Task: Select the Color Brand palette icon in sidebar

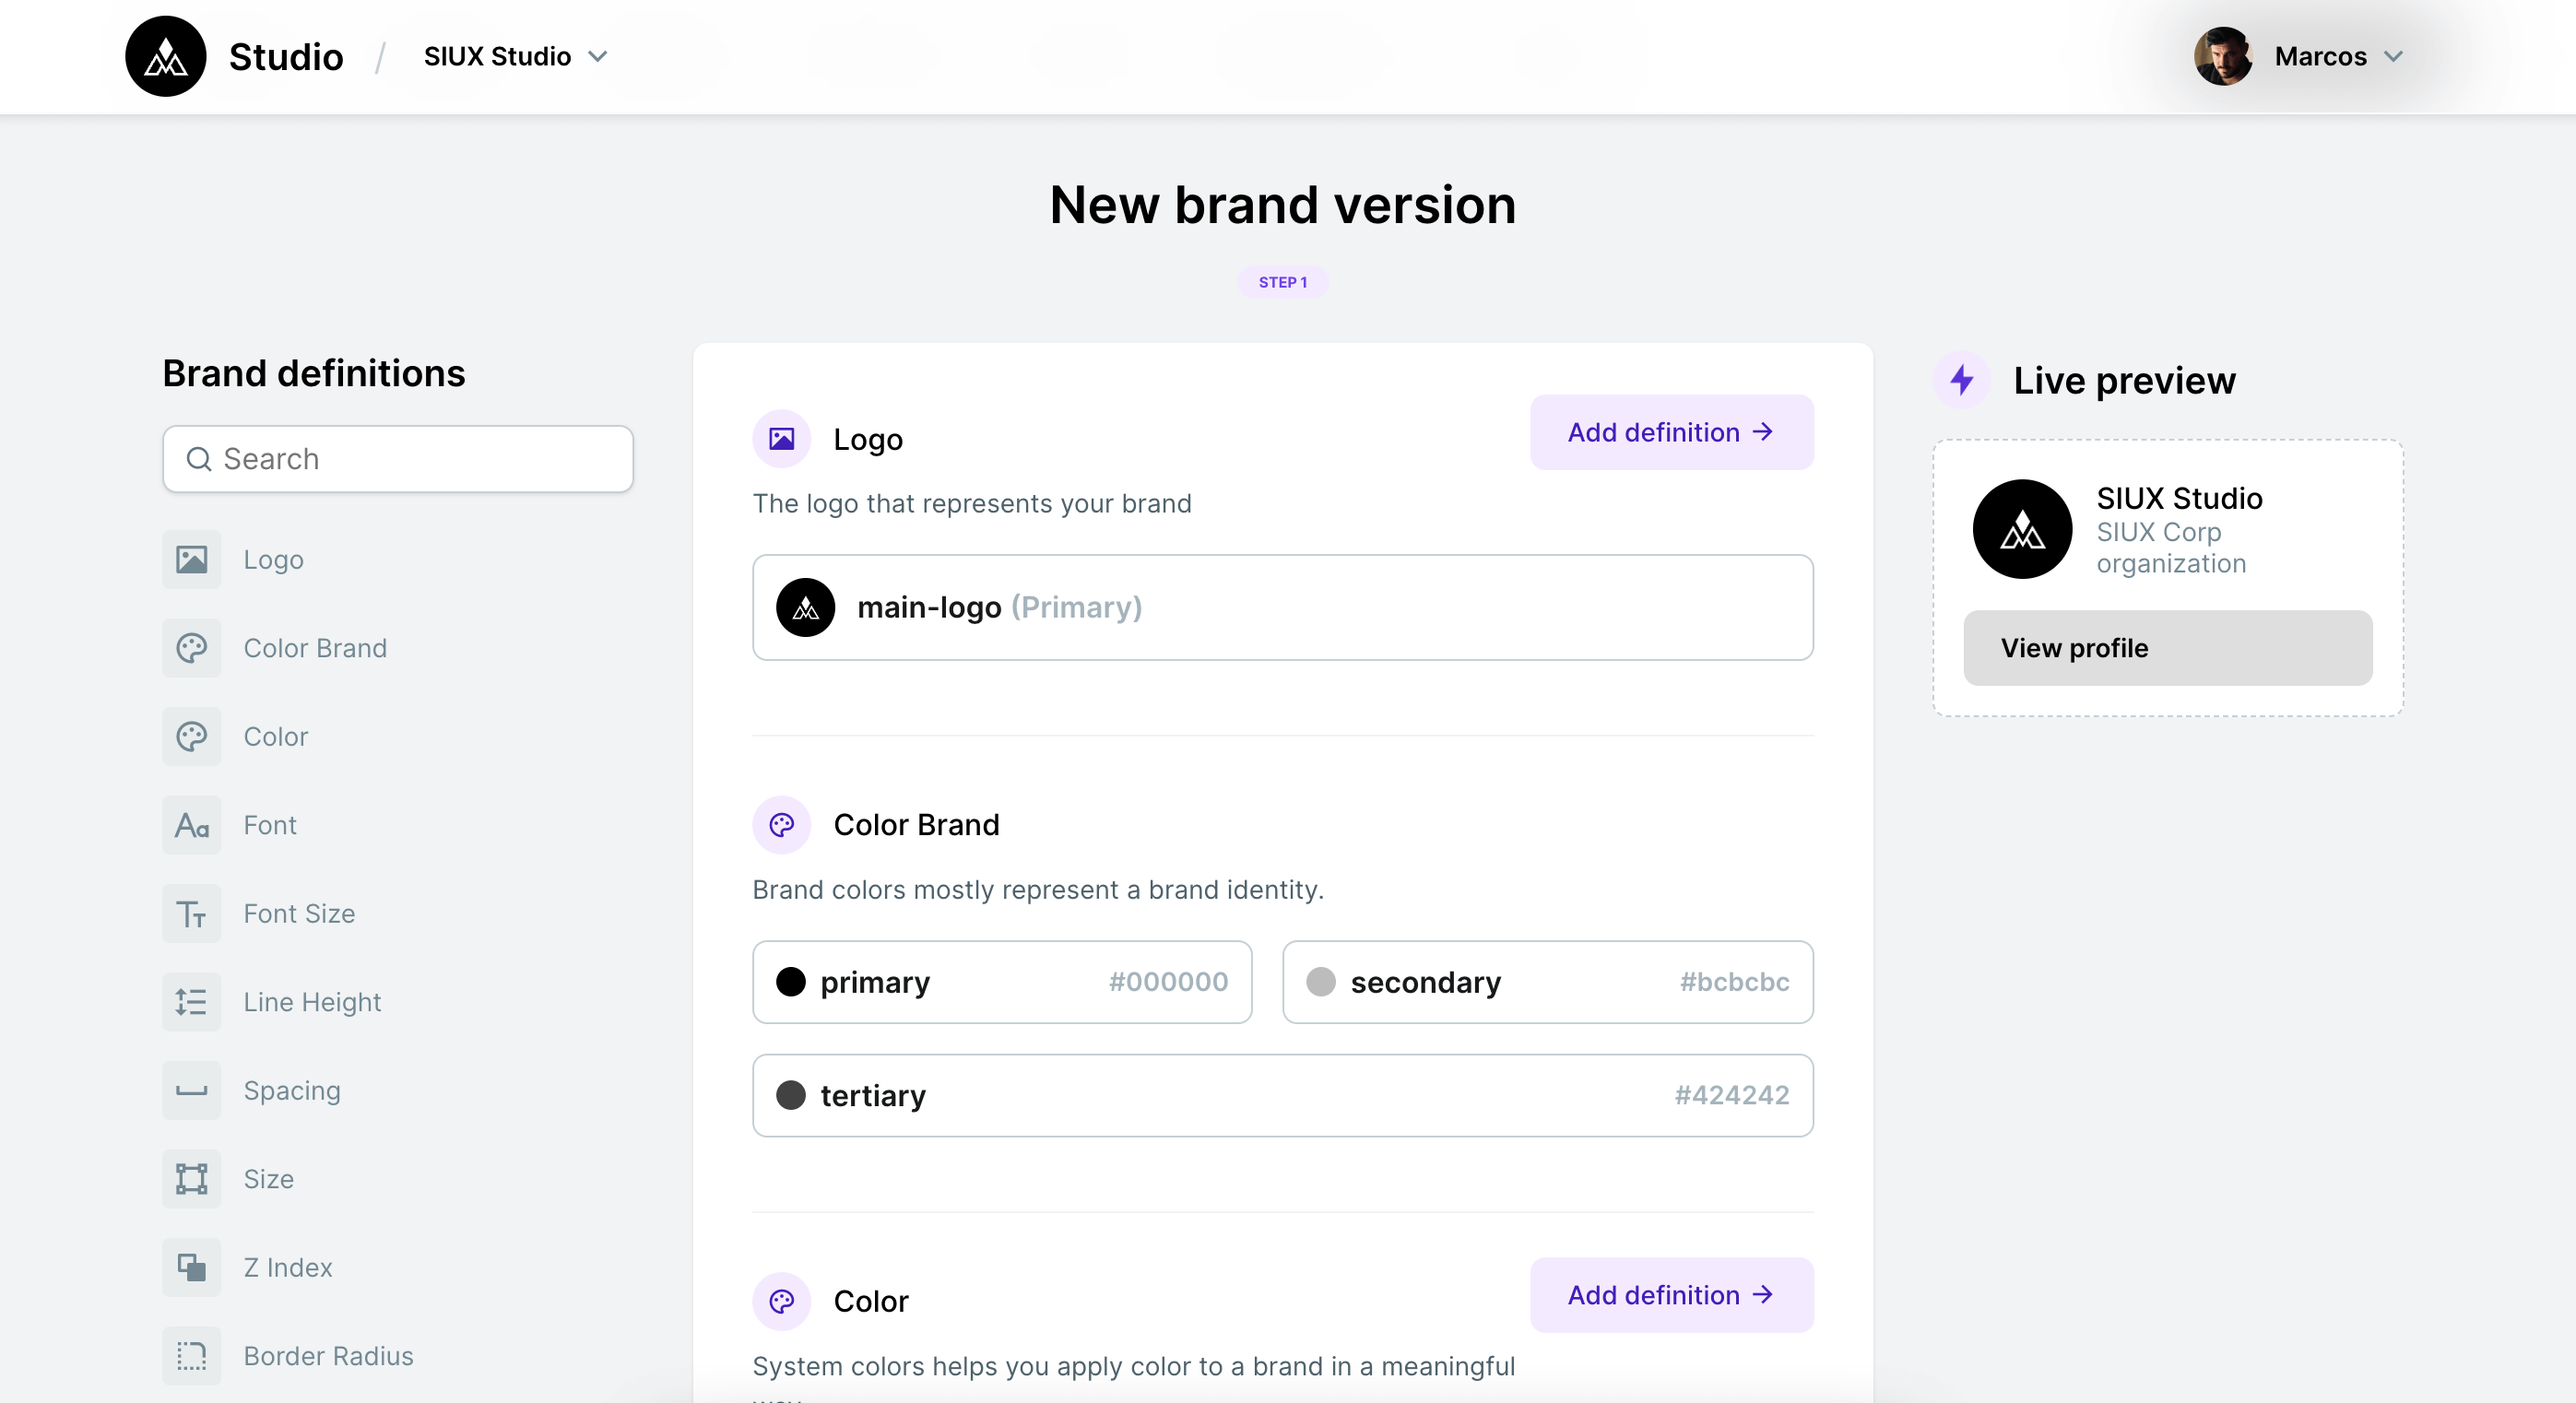Action: pyautogui.click(x=191, y=648)
